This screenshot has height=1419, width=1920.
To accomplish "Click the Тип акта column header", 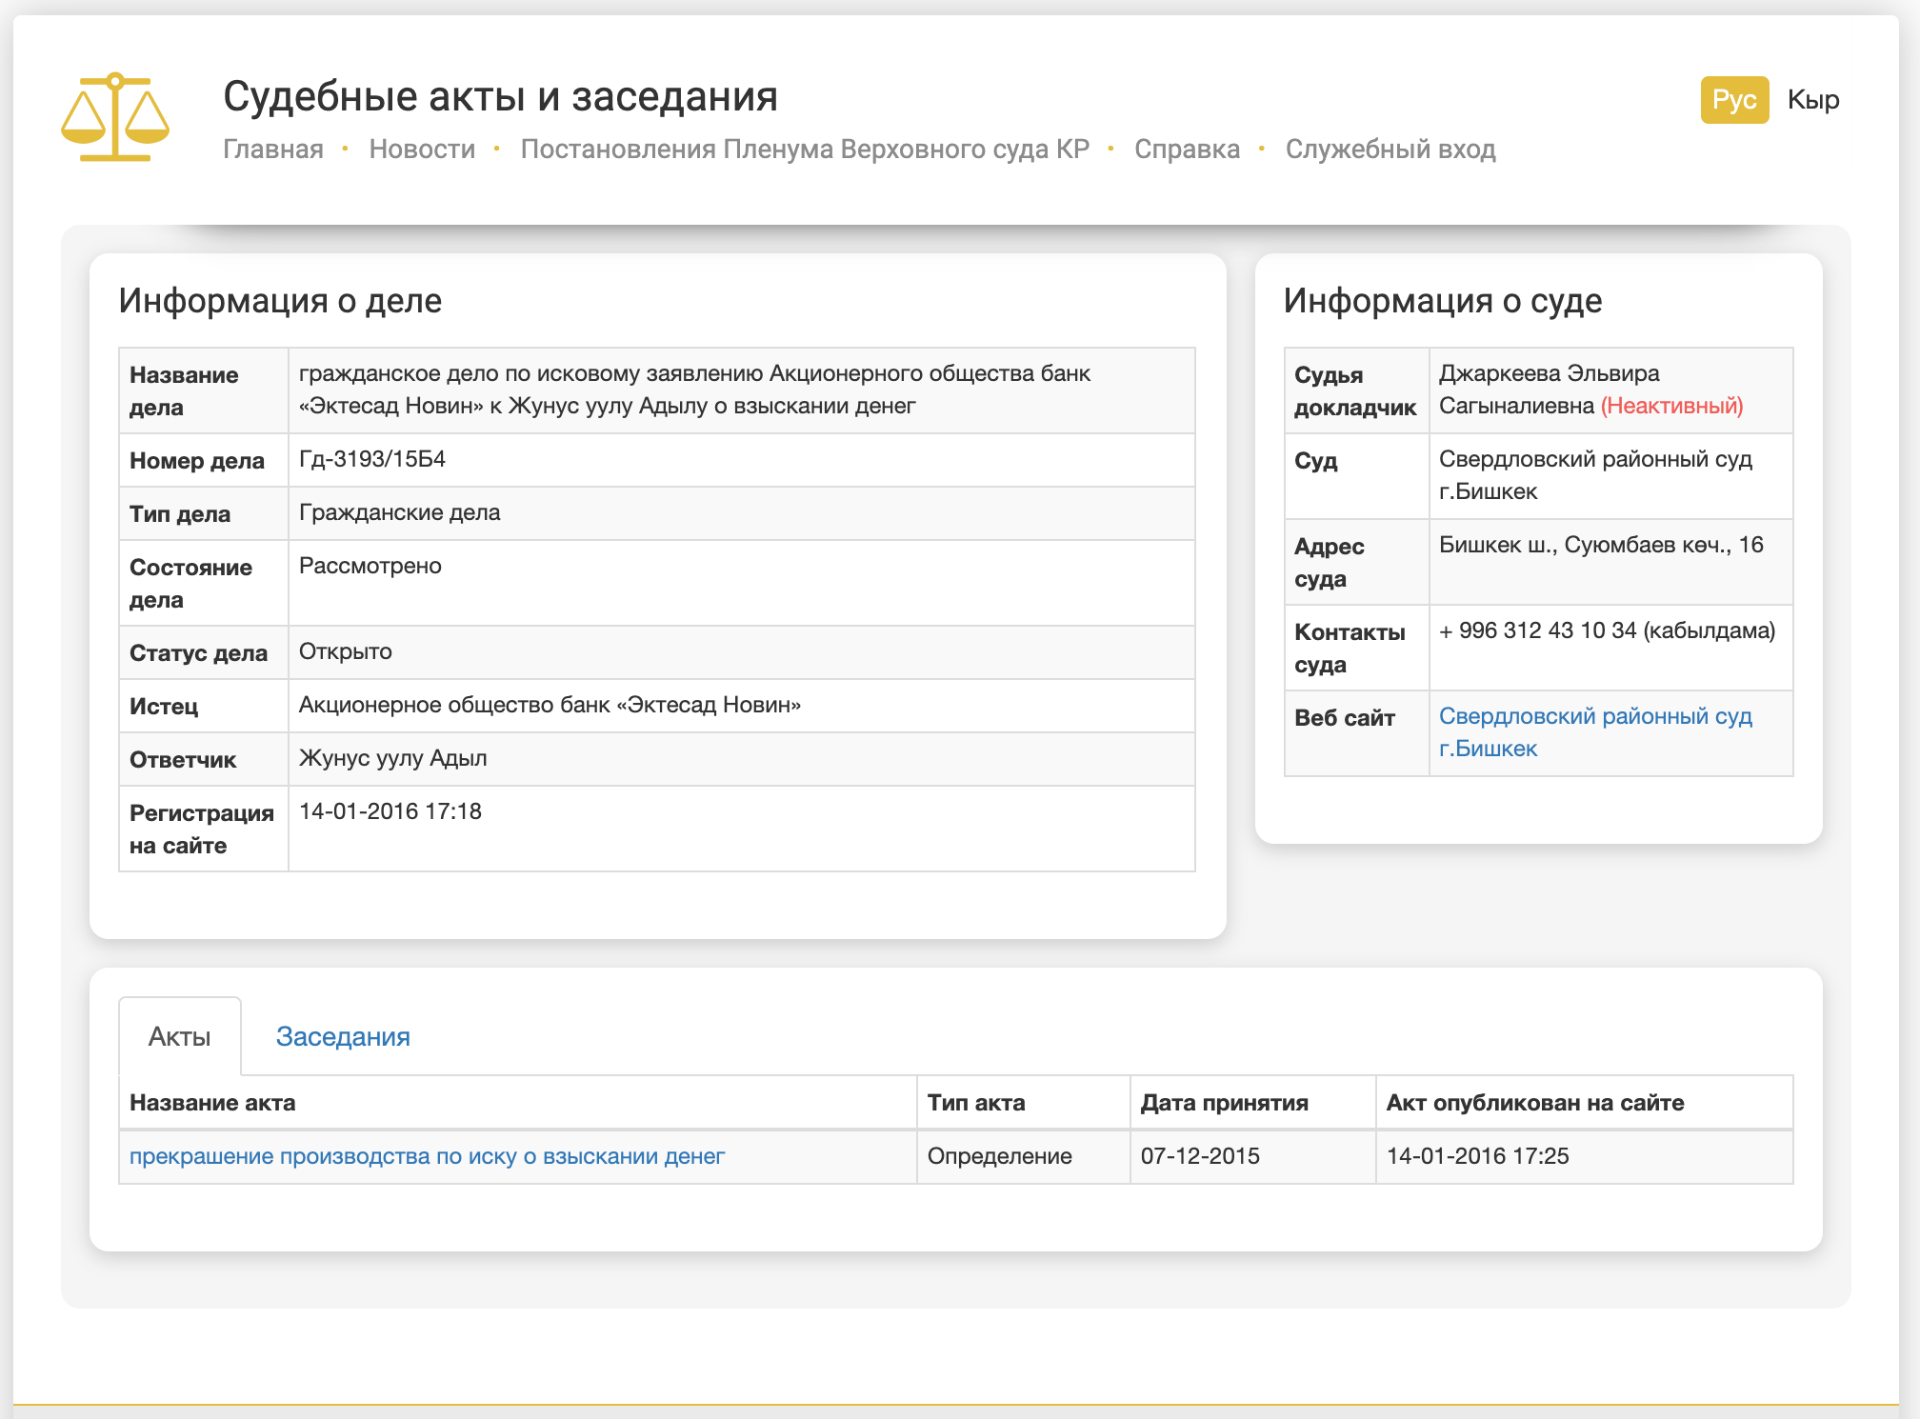I will click(975, 1102).
